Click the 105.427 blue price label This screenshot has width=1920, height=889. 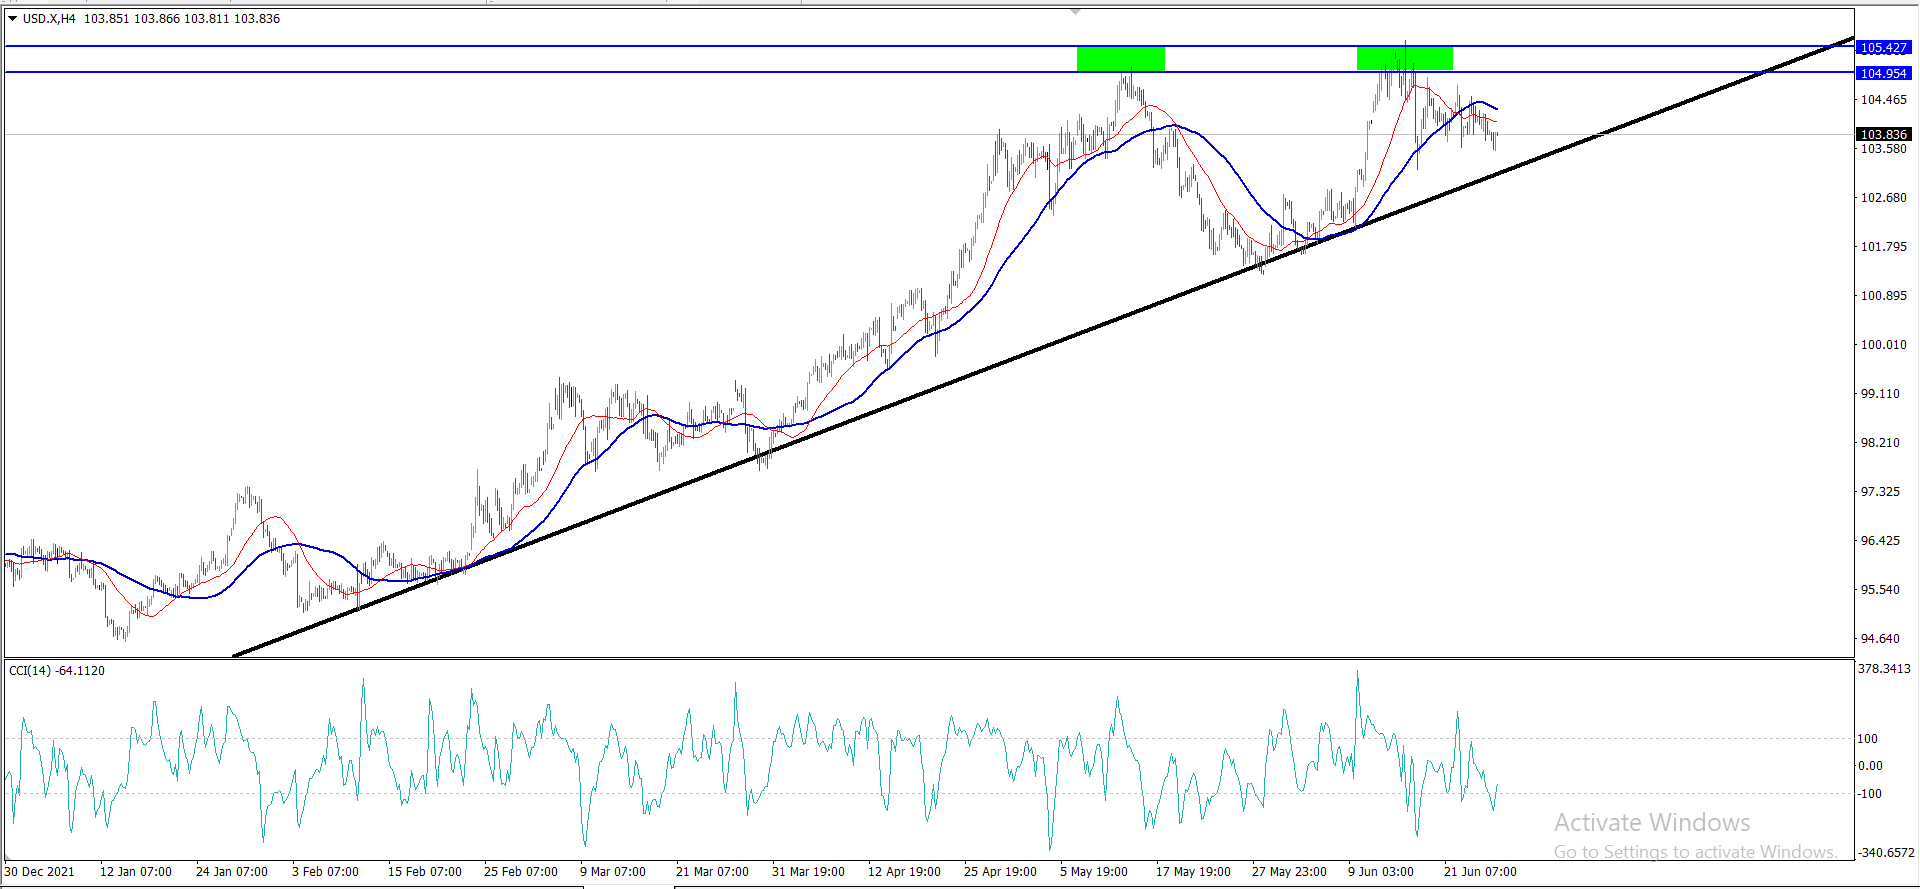point(1883,47)
